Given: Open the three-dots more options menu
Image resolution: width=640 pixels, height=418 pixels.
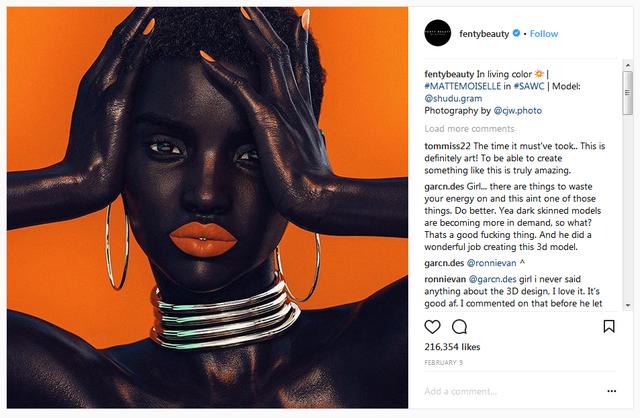Looking at the screenshot, I should coord(611,391).
